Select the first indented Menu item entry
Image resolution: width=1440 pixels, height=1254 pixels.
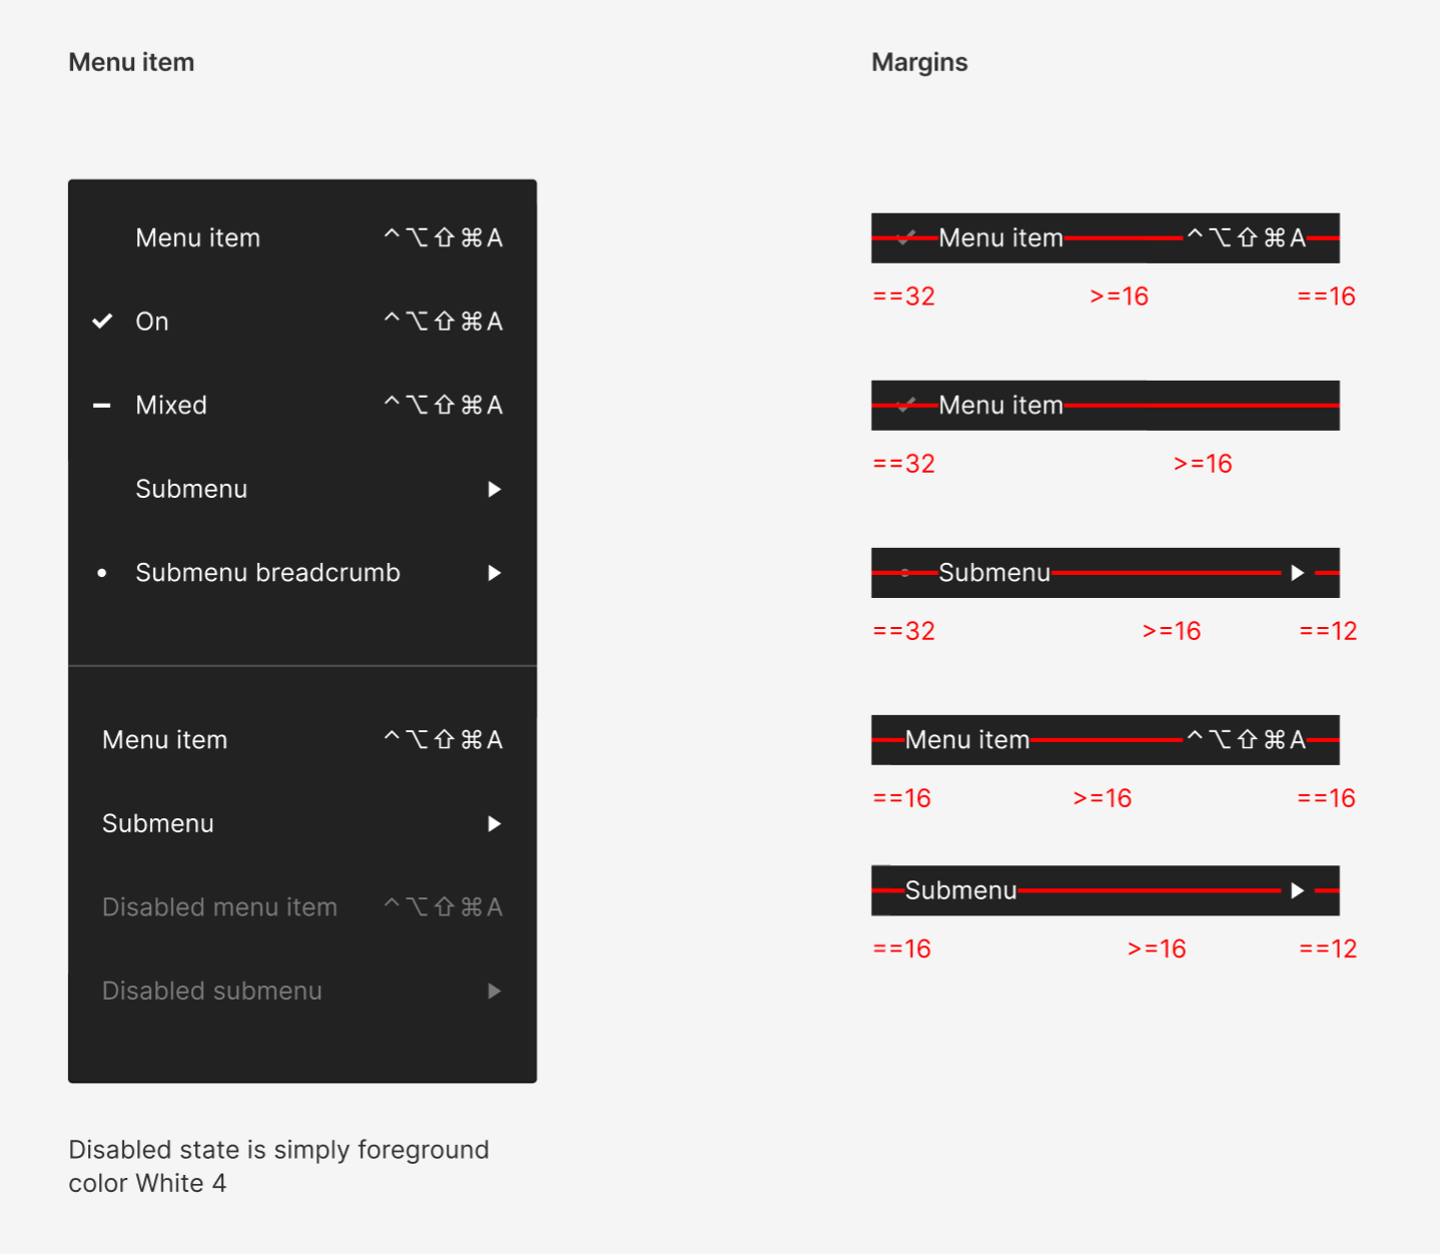tap(198, 238)
